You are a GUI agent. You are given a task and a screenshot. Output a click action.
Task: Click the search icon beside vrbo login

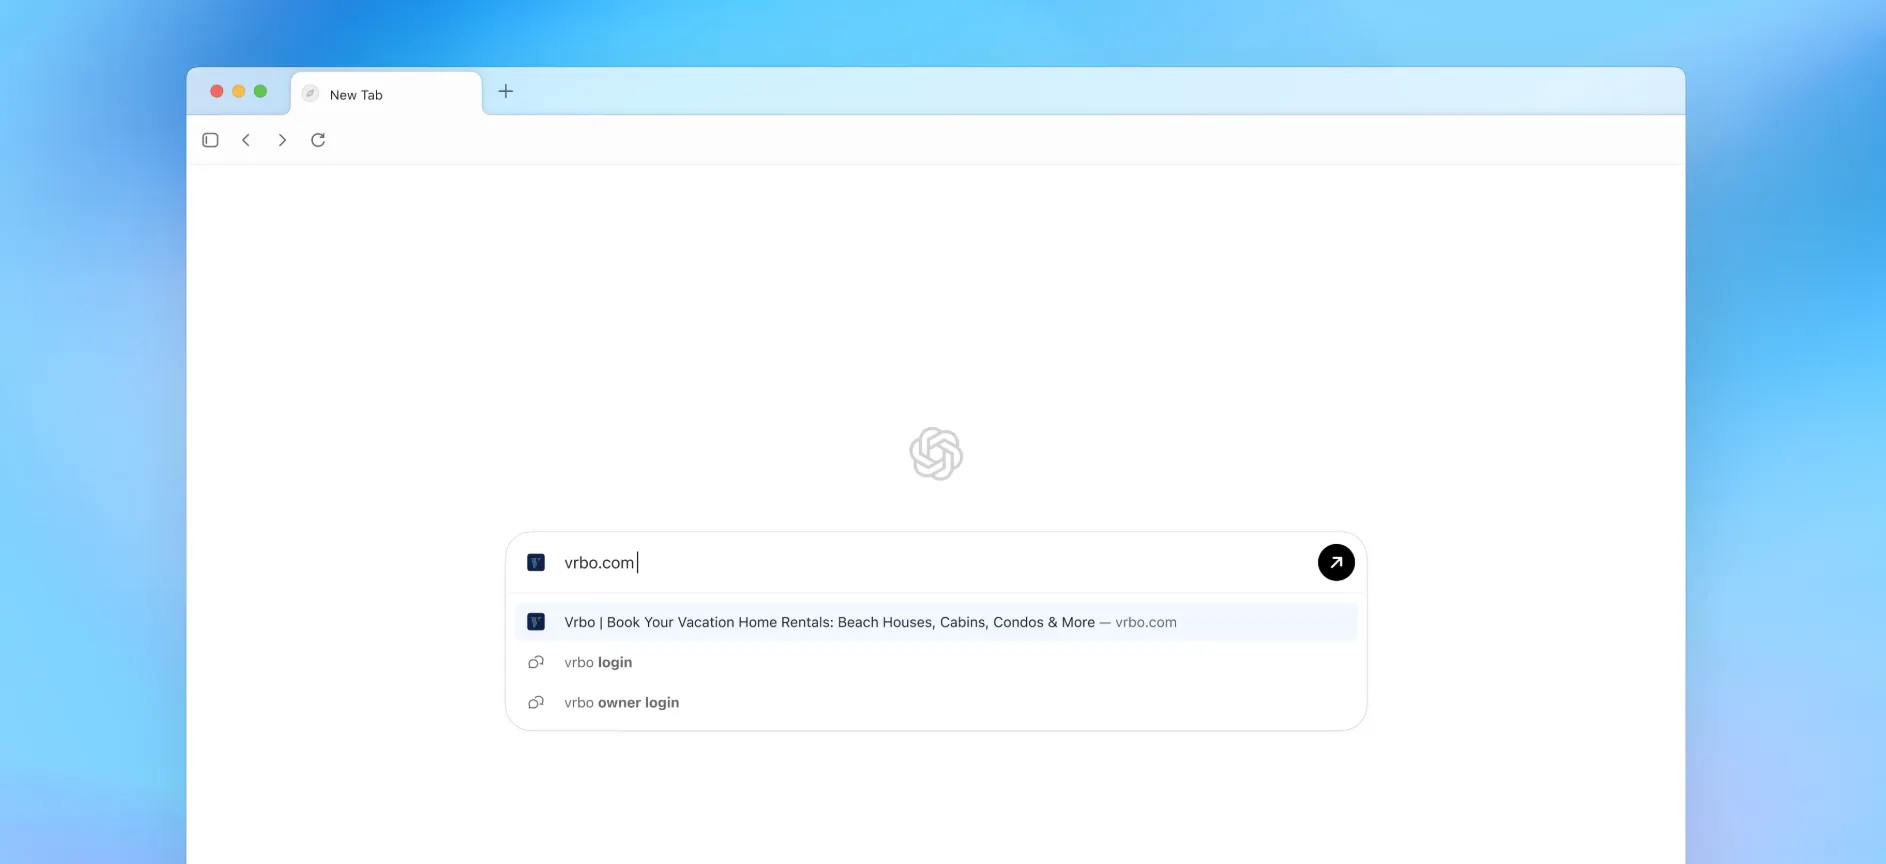(536, 662)
